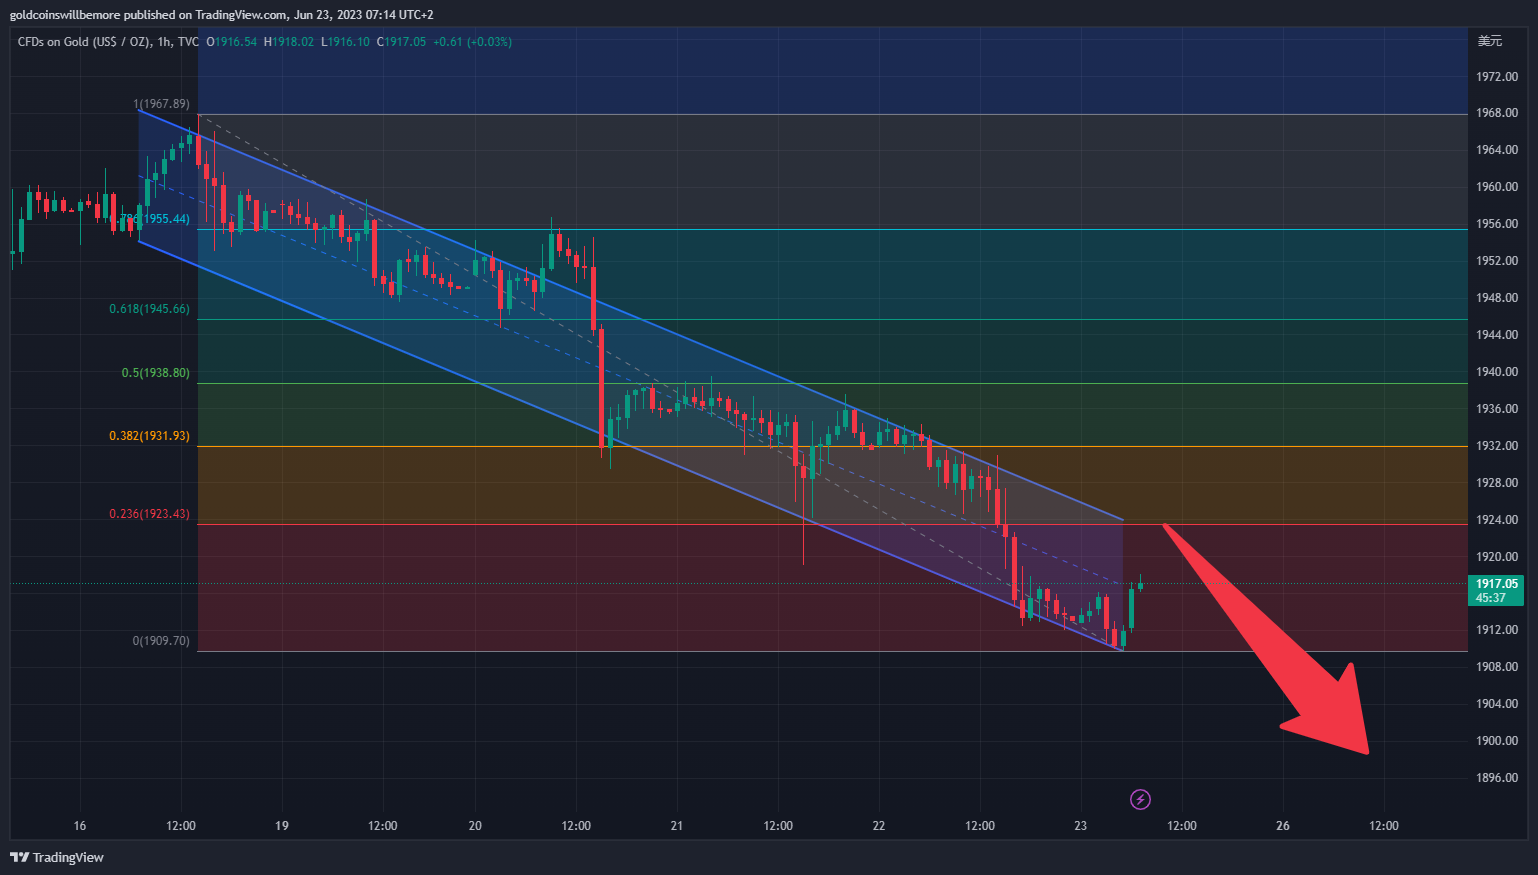Click the 1948.00 price axis label
Image resolution: width=1538 pixels, height=875 pixels.
point(1497,298)
